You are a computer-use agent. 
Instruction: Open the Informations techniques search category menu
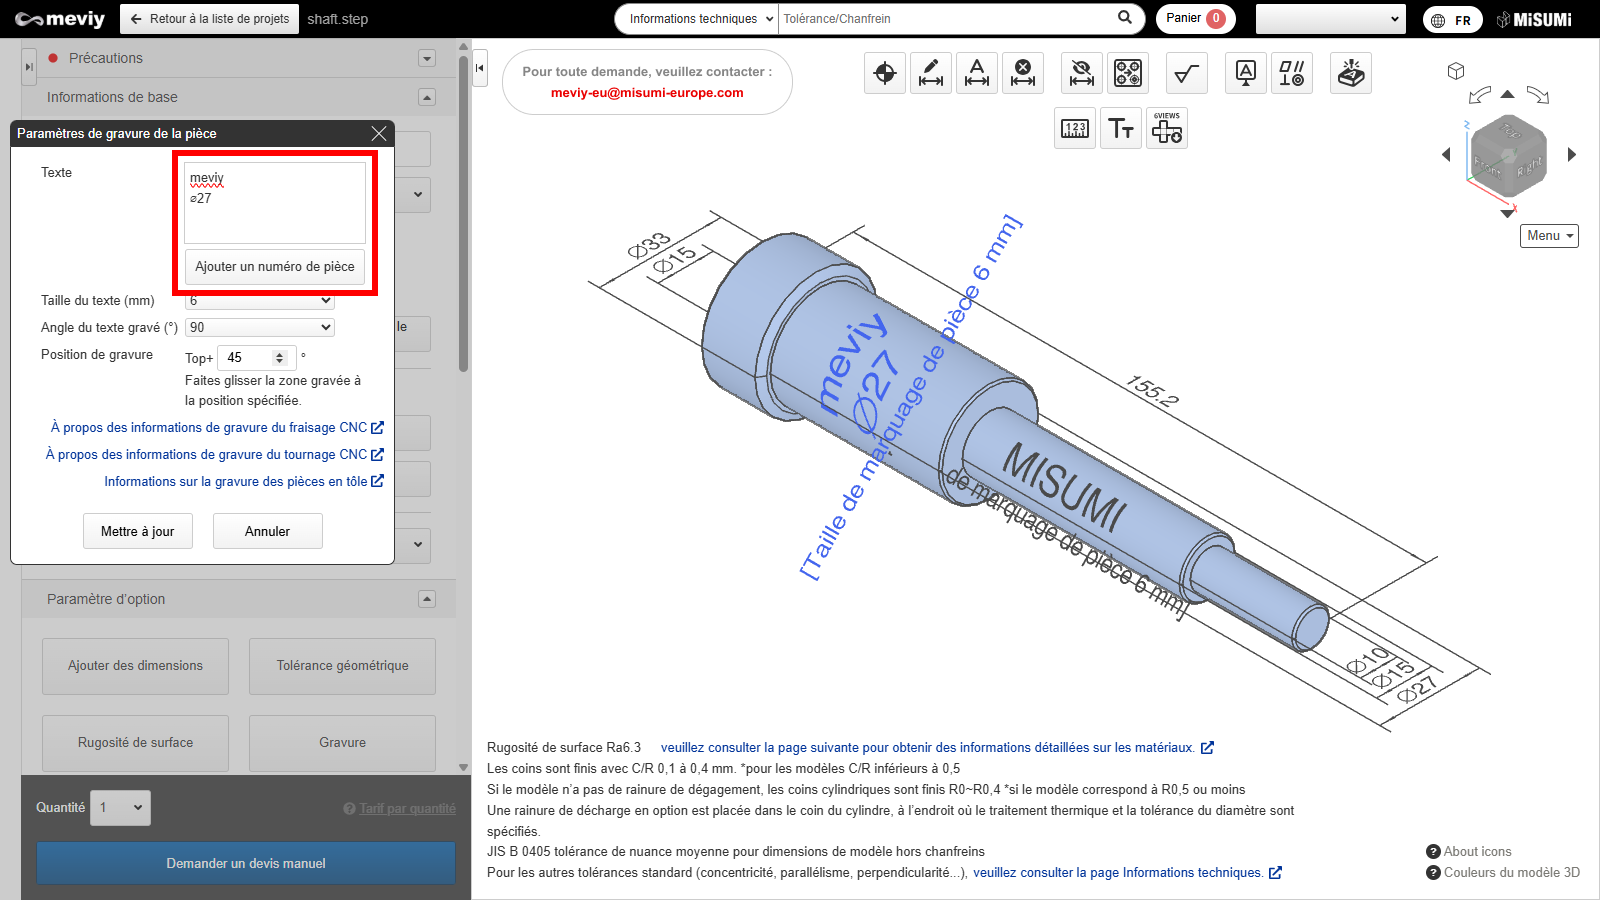click(697, 19)
